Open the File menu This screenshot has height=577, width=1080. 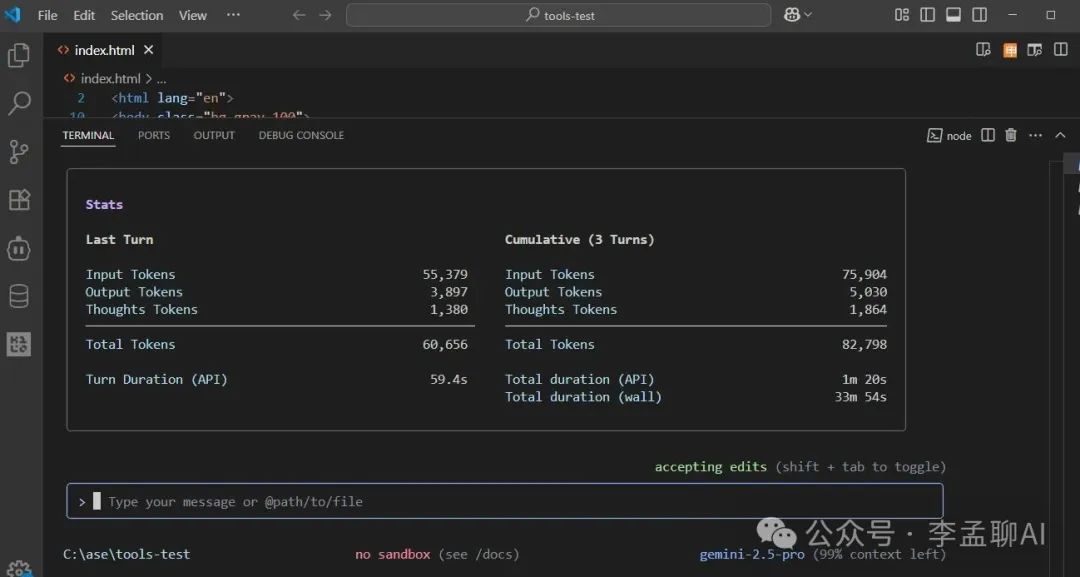[48, 15]
